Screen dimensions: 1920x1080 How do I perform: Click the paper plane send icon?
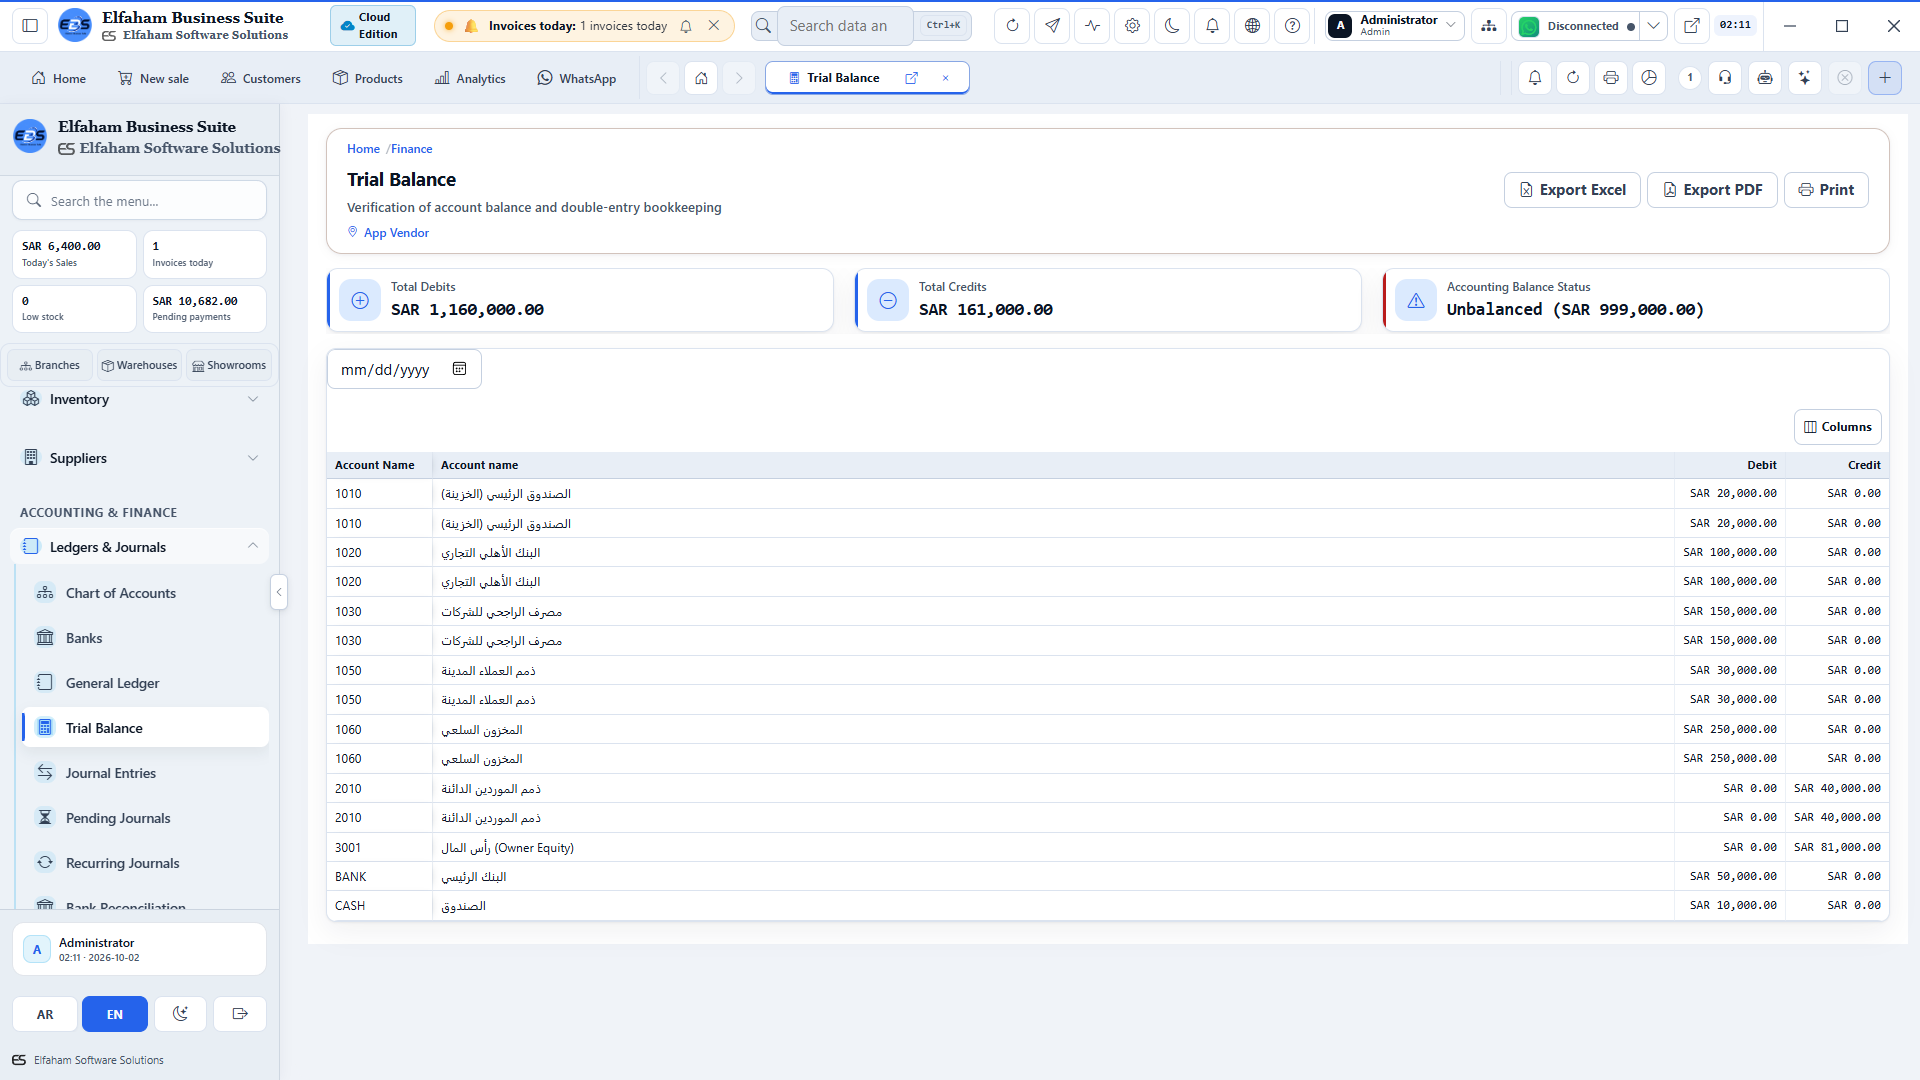pos(1052,26)
